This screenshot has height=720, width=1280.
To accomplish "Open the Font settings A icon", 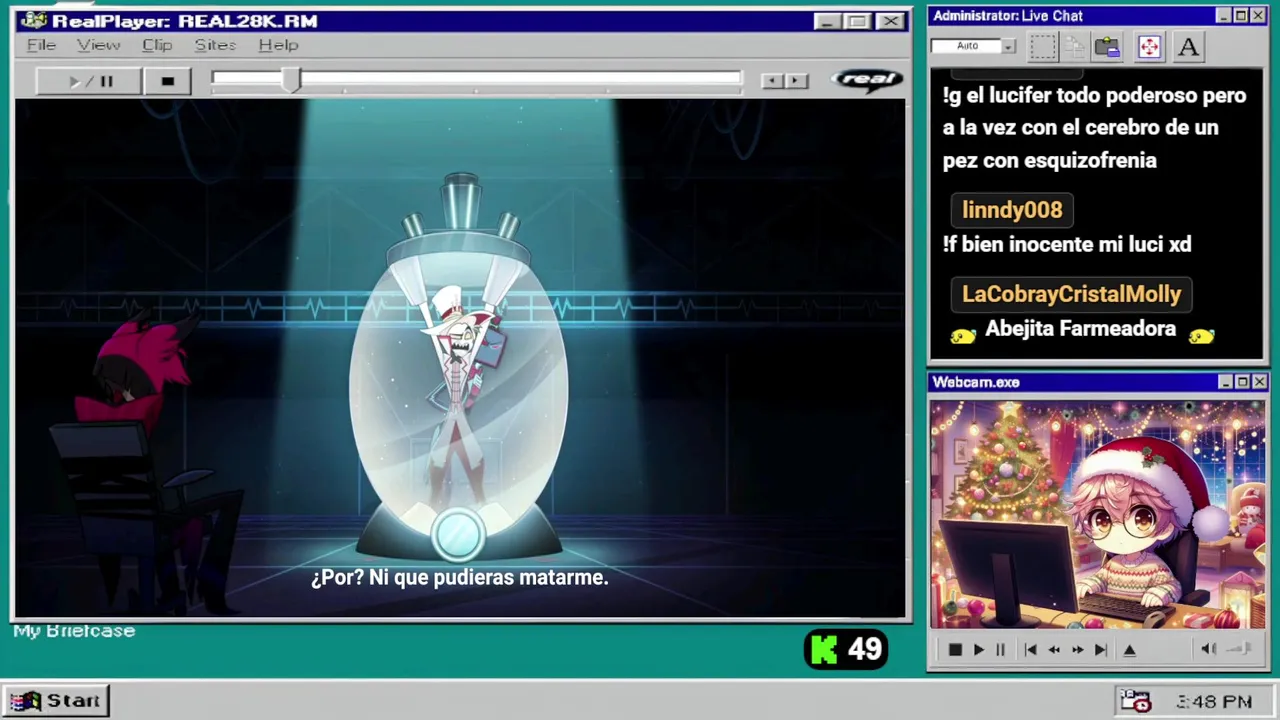I will 1188,47.
